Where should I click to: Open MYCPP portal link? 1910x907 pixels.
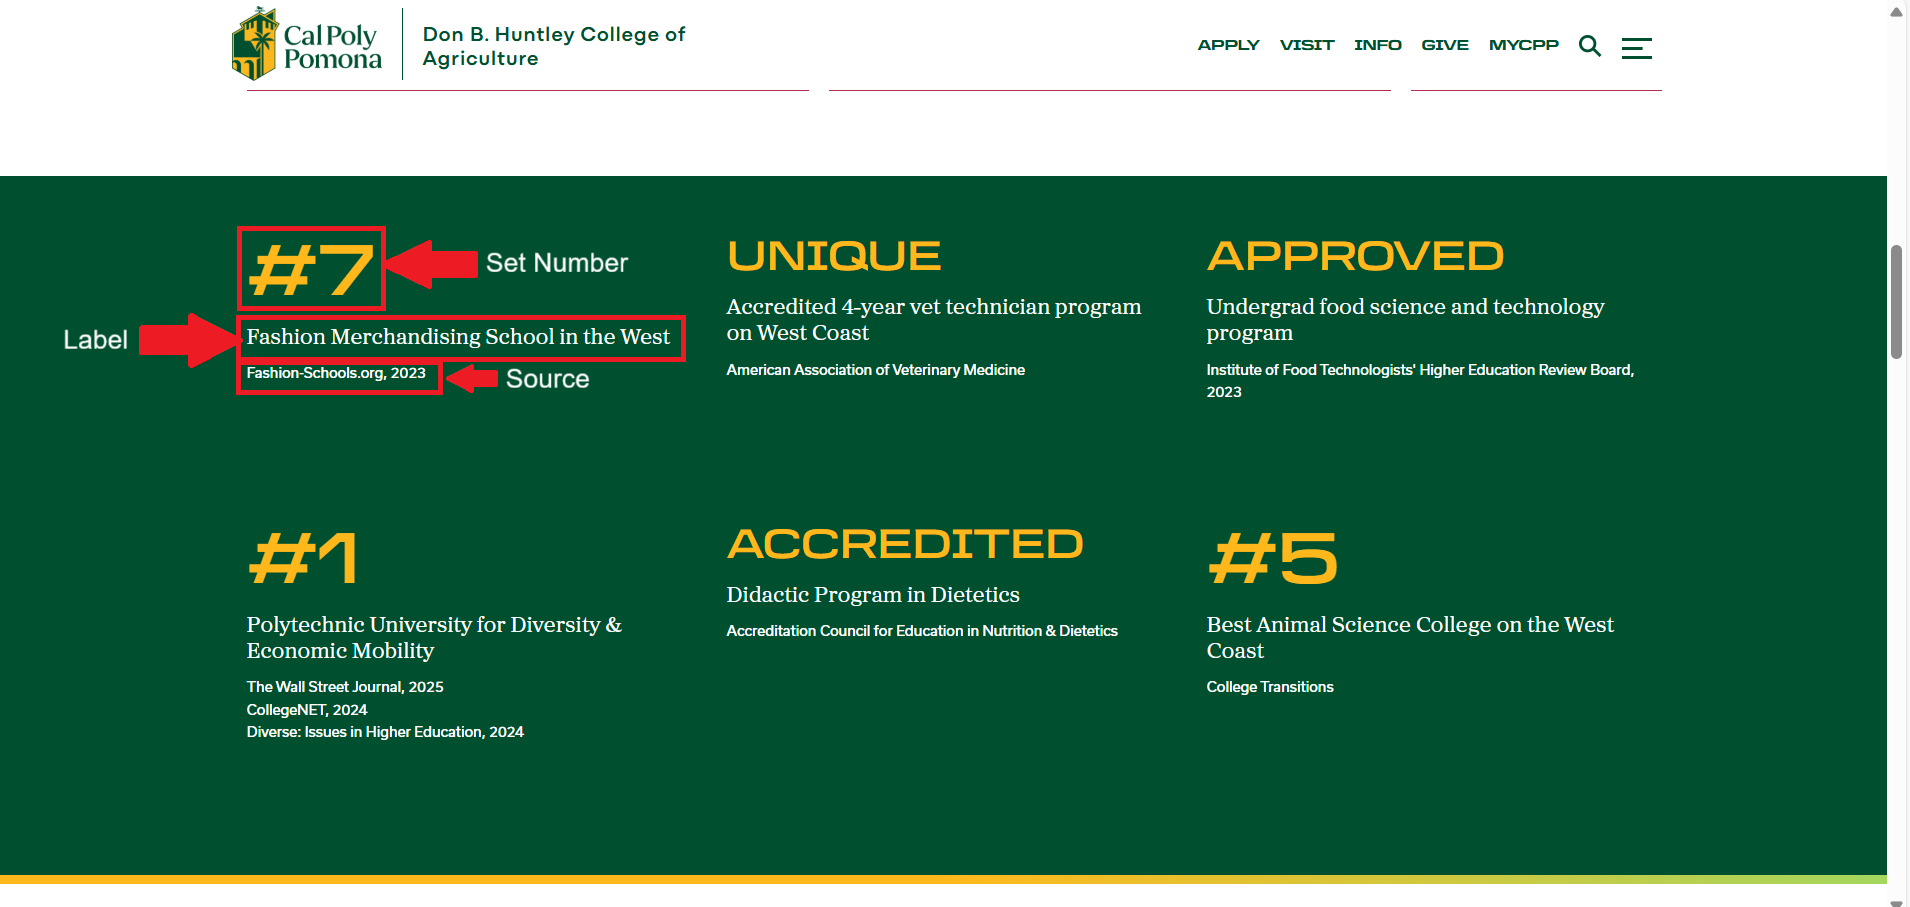click(x=1523, y=45)
